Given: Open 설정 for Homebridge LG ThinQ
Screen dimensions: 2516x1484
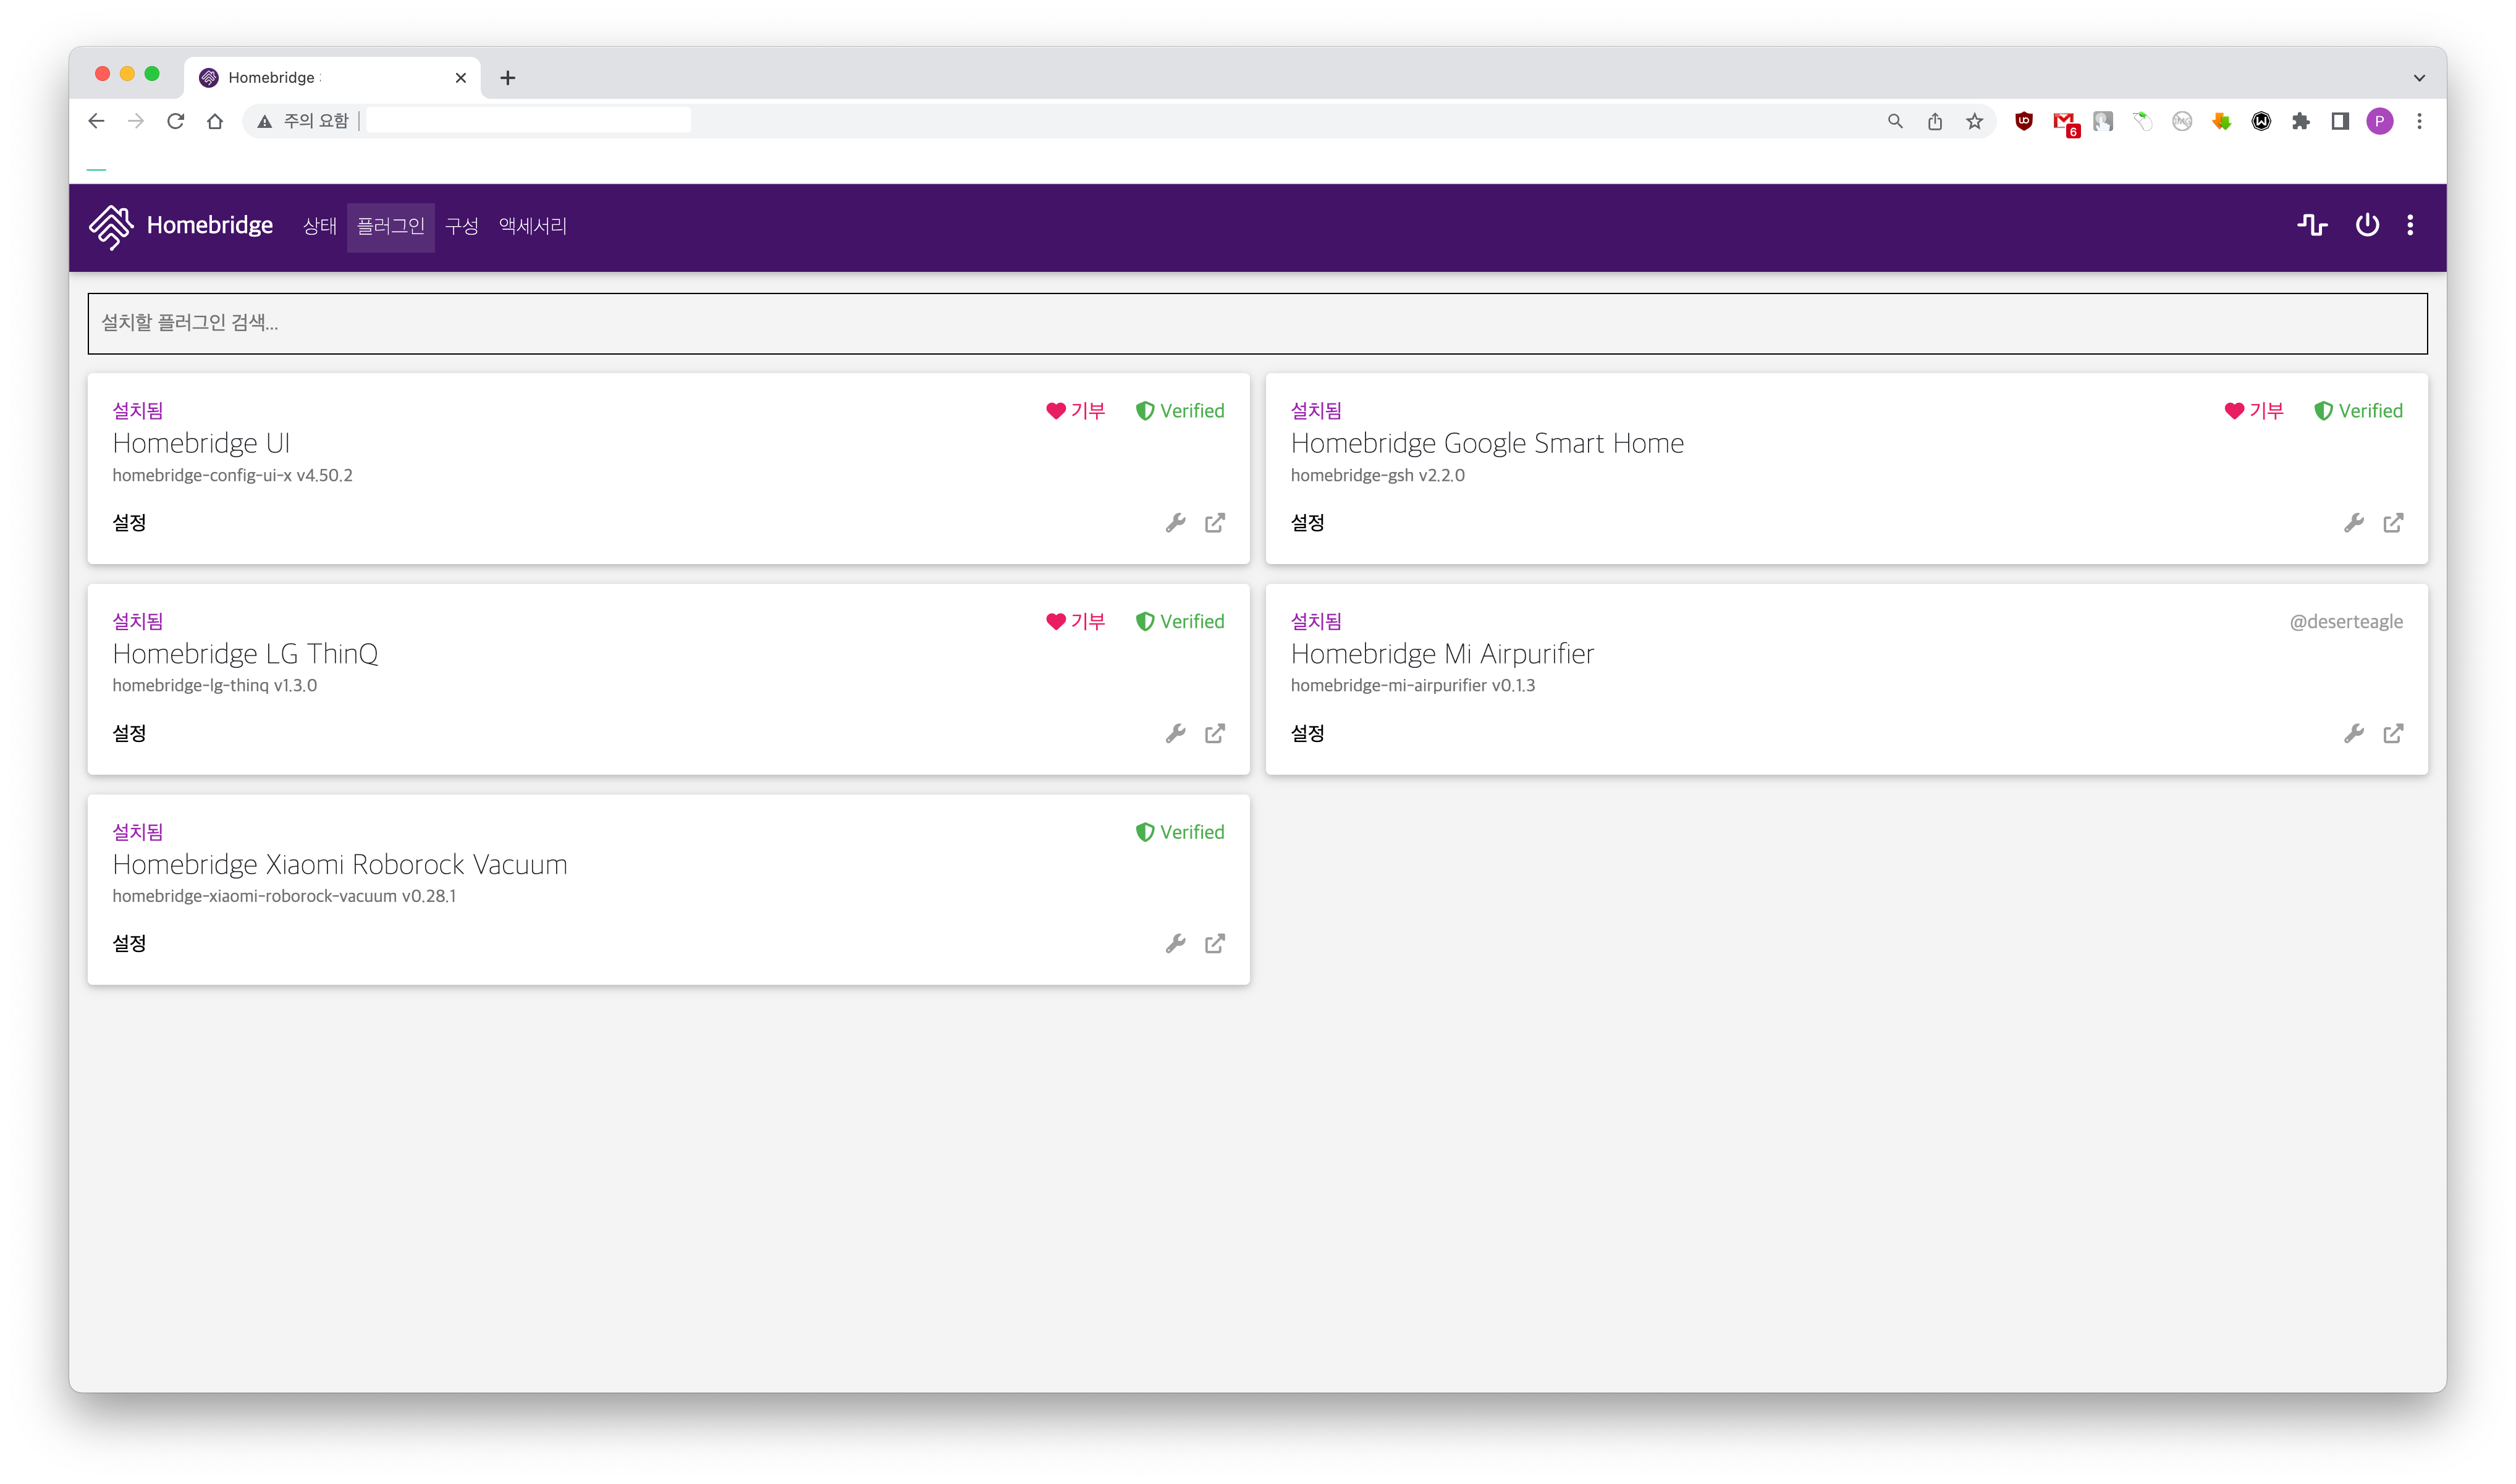Looking at the screenshot, I should tap(129, 734).
